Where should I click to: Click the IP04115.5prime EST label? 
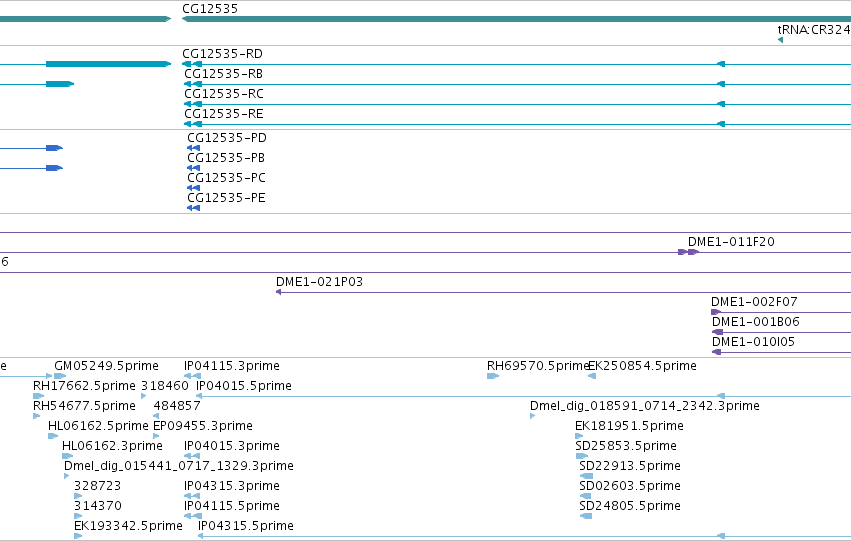232,506
